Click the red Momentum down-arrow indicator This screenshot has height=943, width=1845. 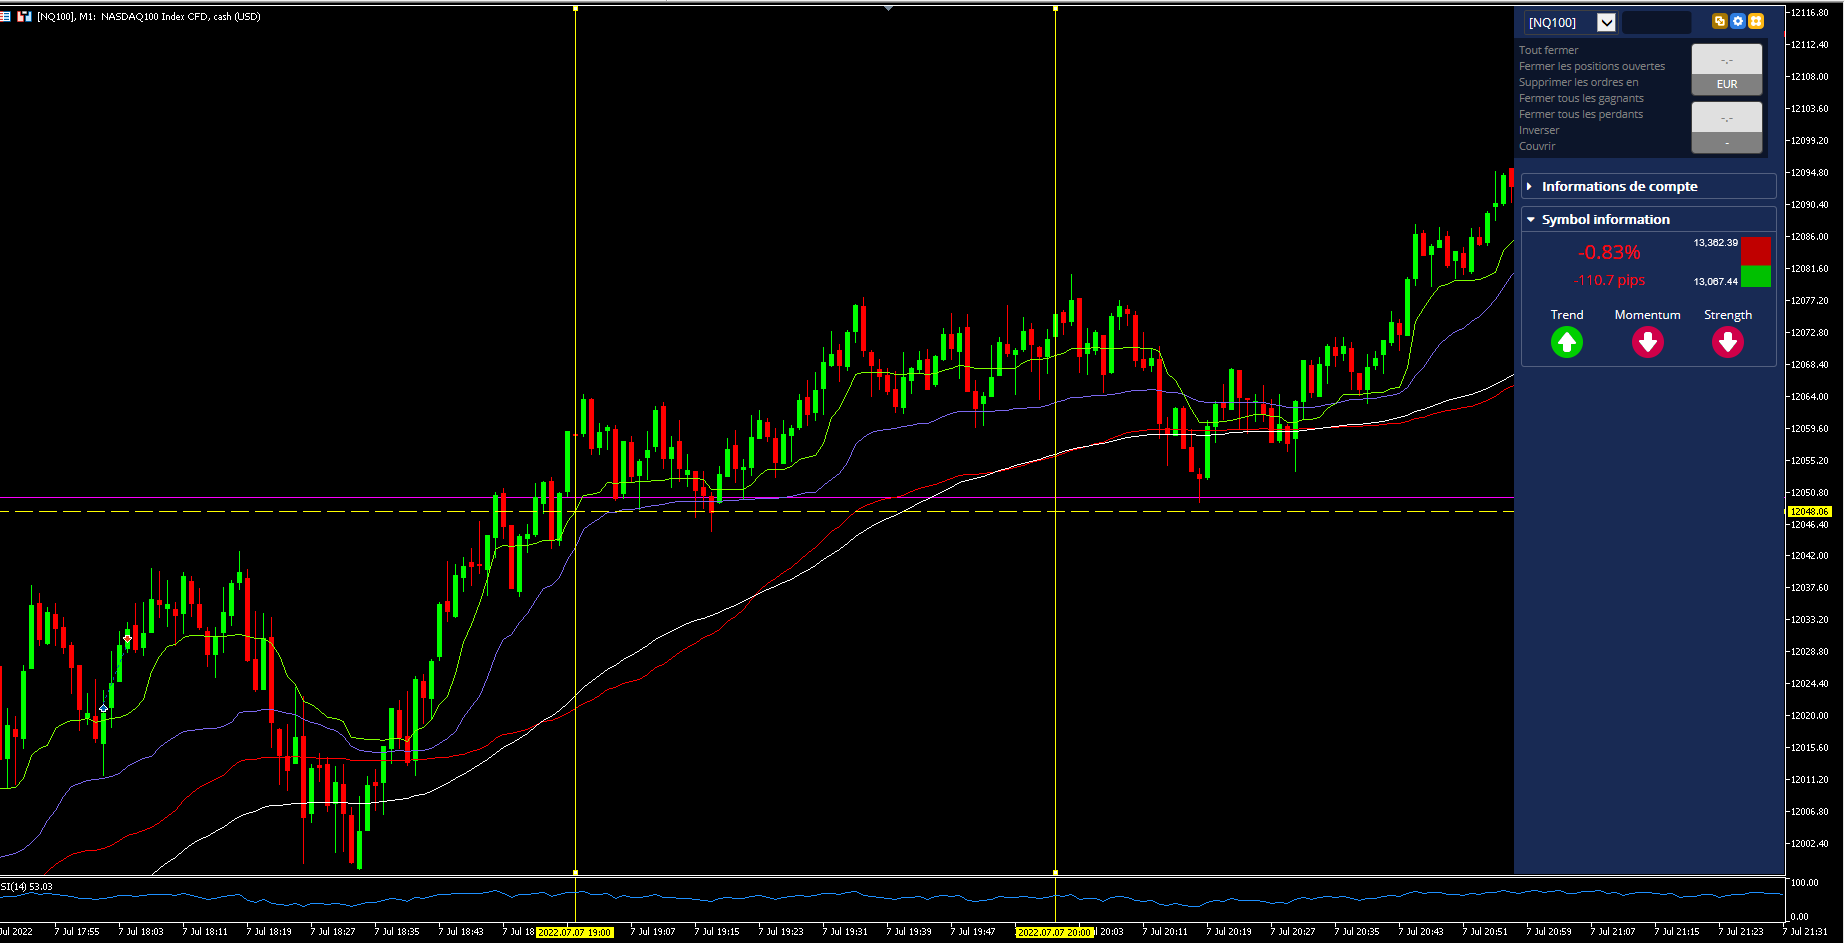1648,343
